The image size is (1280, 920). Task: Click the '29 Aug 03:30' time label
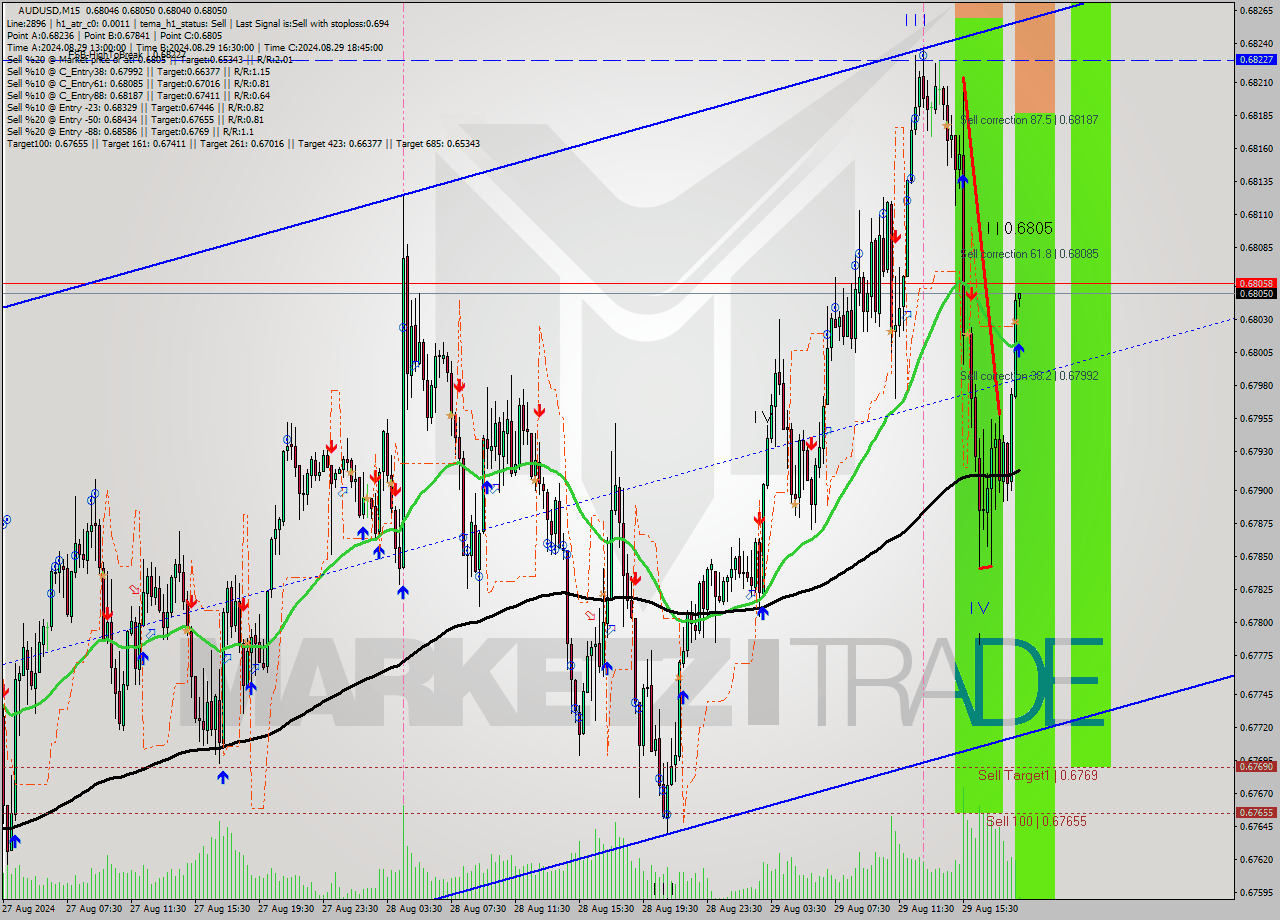coord(798,909)
